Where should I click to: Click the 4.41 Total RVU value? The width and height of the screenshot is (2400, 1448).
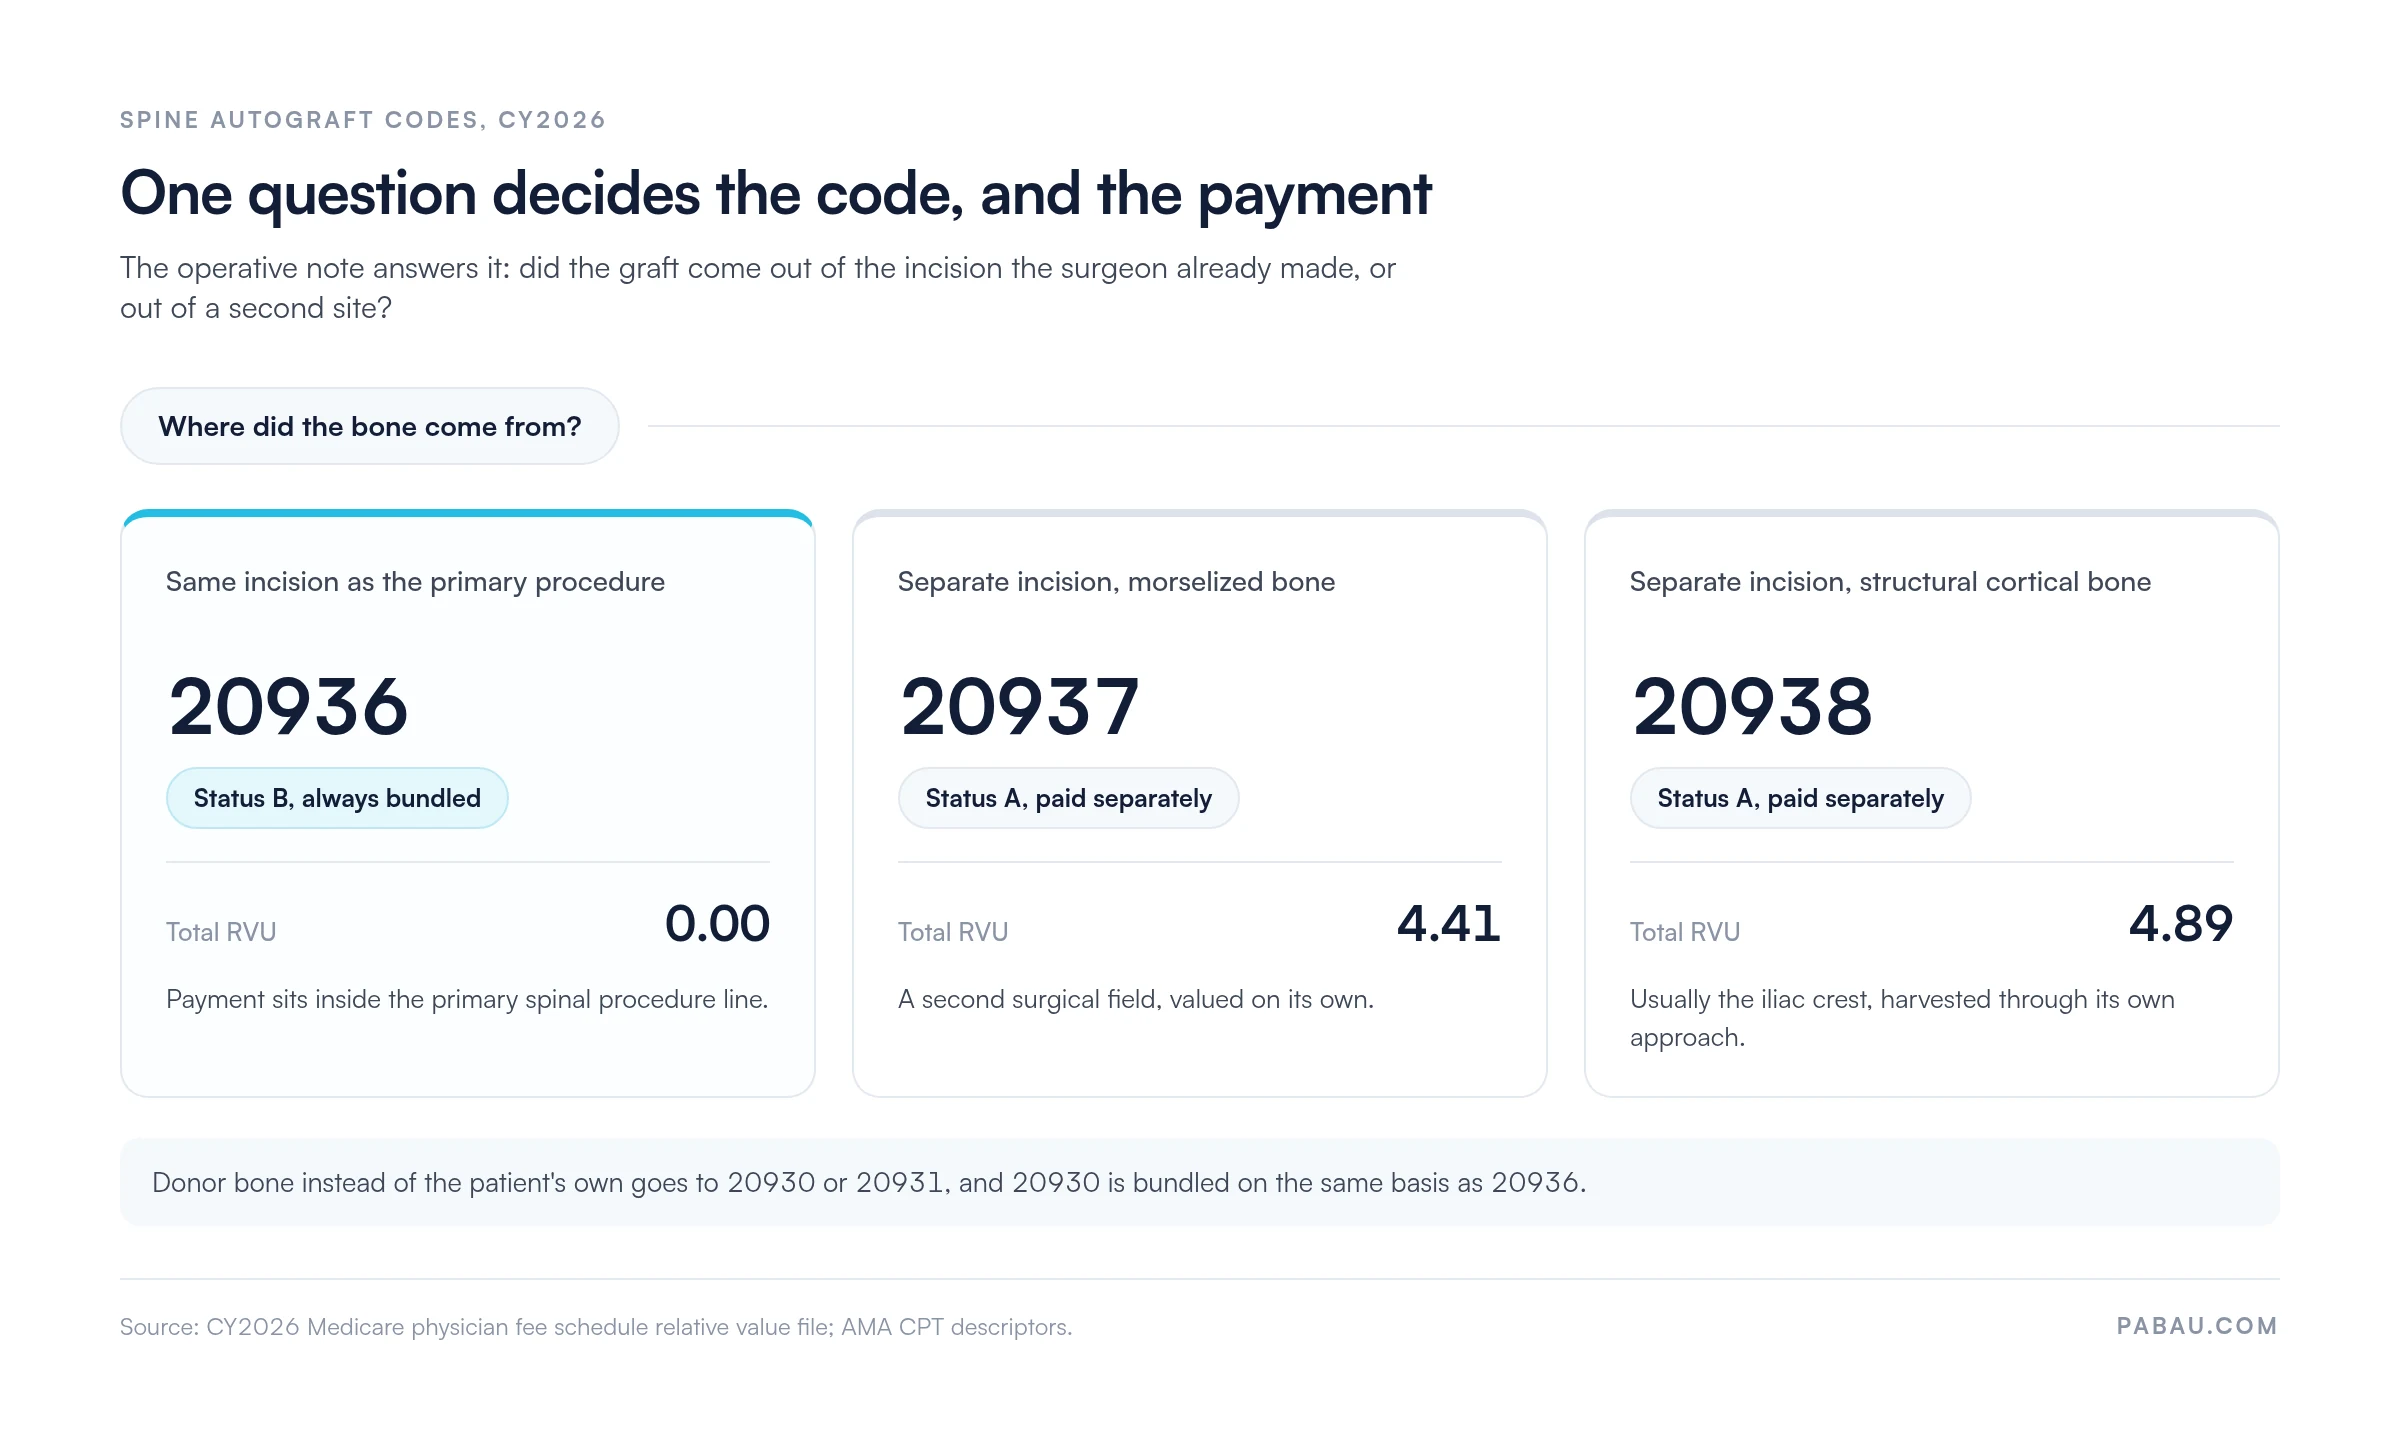(x=1449, y=923)
